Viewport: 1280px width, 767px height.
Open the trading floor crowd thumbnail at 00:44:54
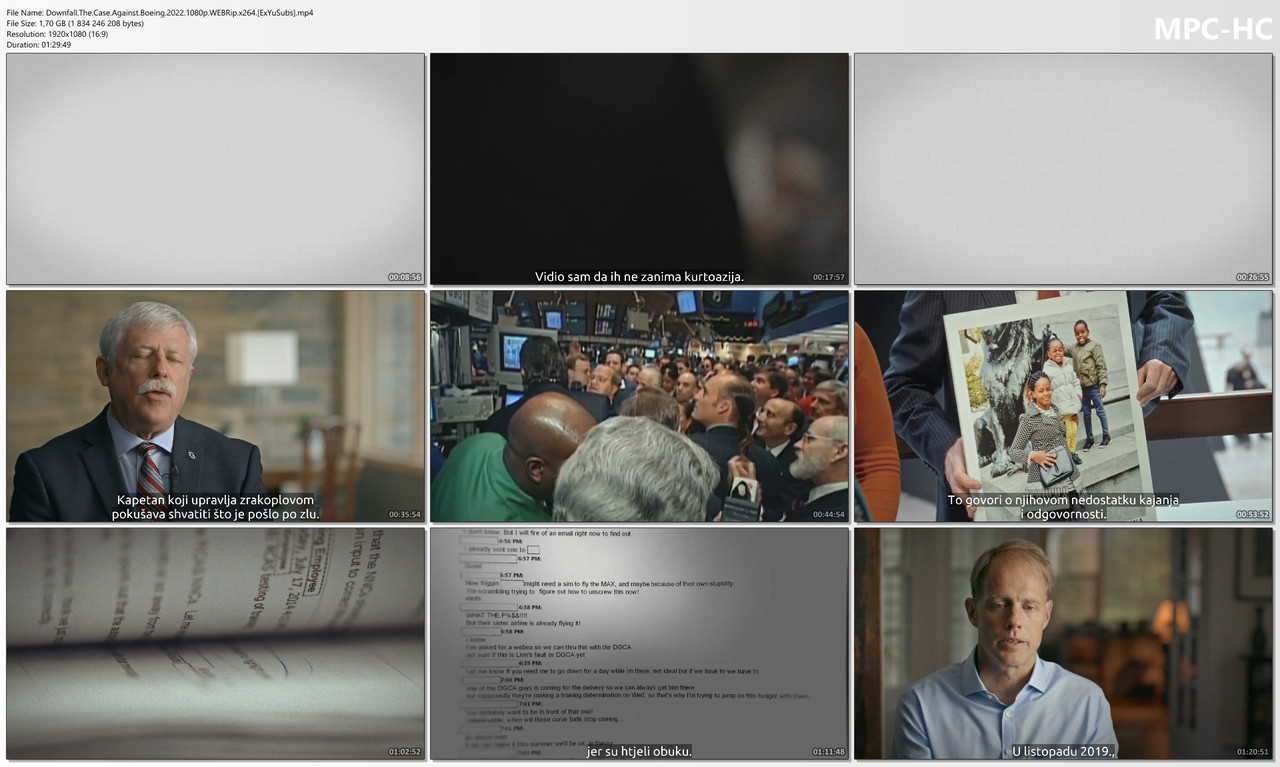(639, 406)
